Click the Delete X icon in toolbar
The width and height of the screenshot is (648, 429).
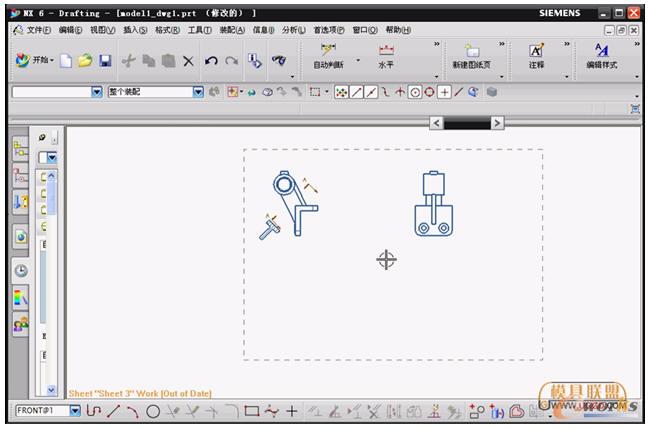[188, 61]
